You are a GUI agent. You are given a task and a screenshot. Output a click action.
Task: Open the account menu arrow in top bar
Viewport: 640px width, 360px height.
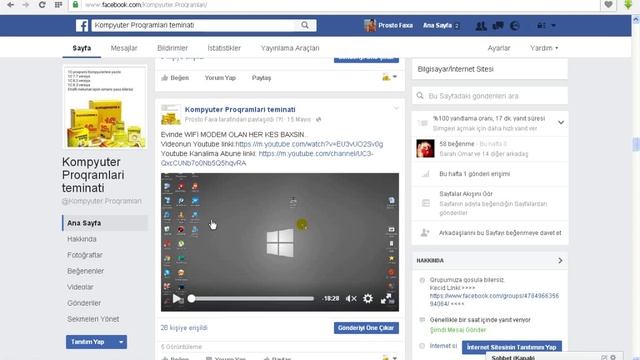[x=553, y=26]
